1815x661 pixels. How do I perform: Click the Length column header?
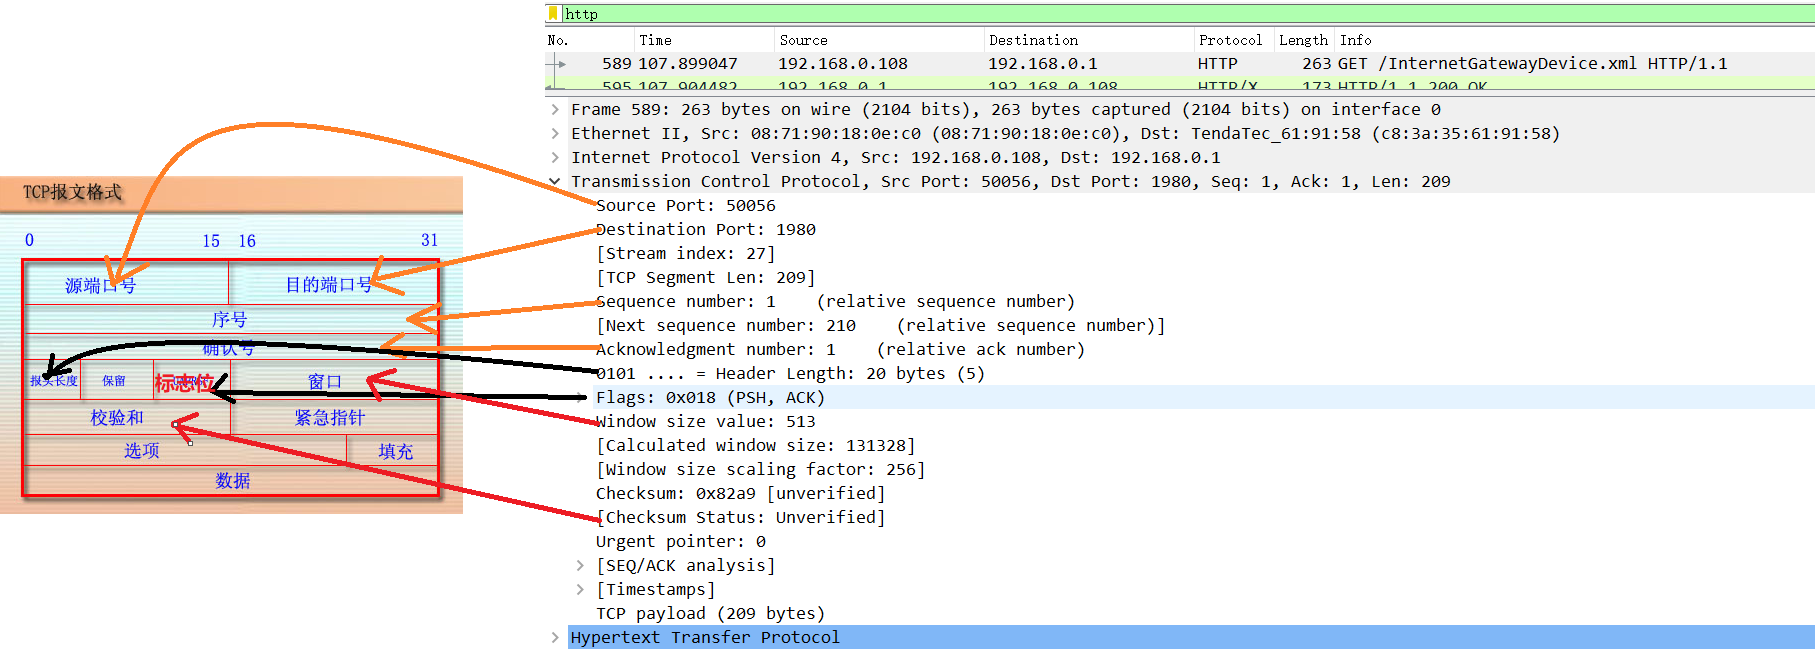click(x=1302, y=40)
